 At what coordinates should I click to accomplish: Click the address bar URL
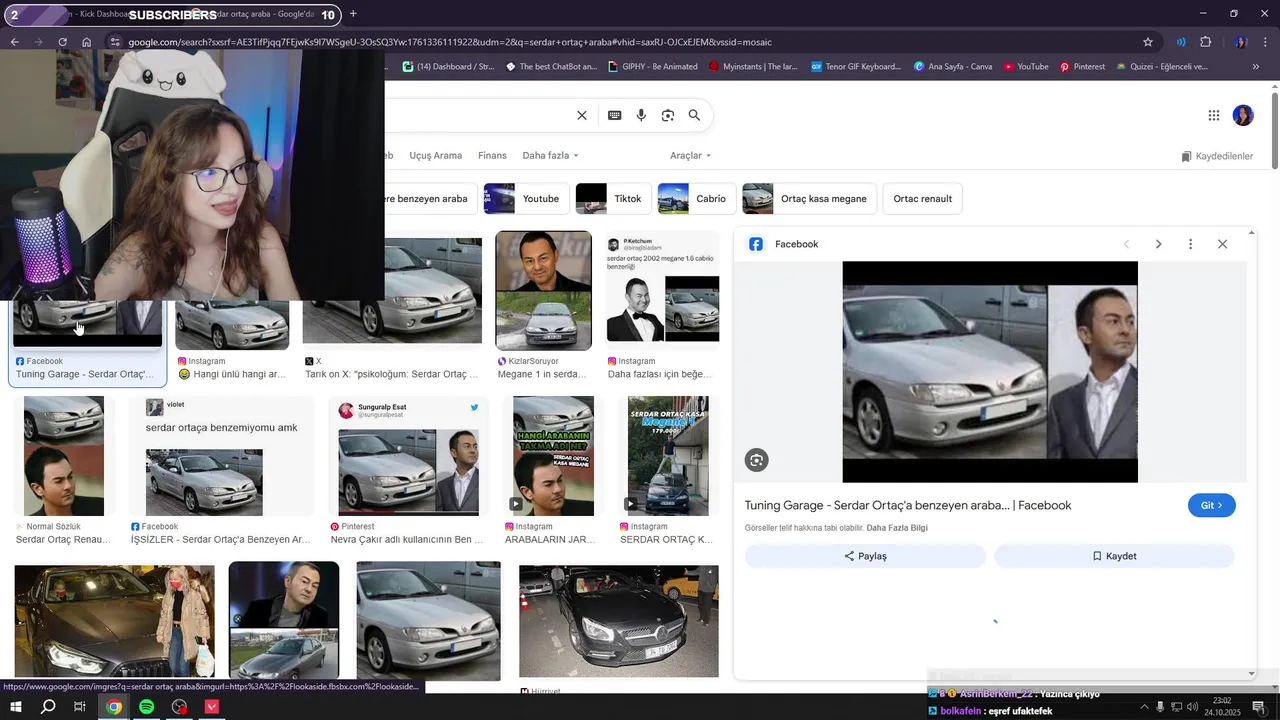(450, 42)
